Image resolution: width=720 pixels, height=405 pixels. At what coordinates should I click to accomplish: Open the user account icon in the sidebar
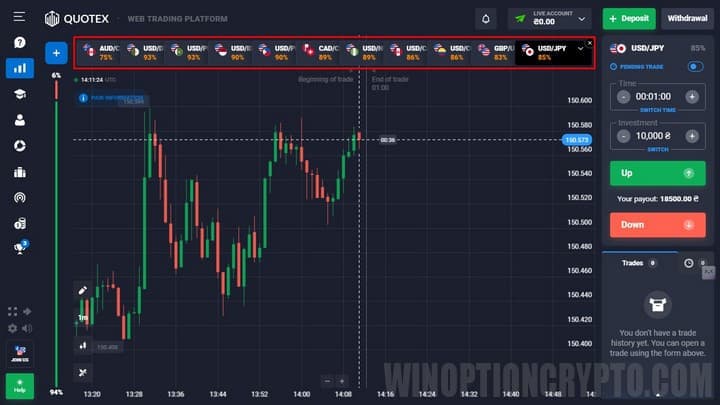19,120
